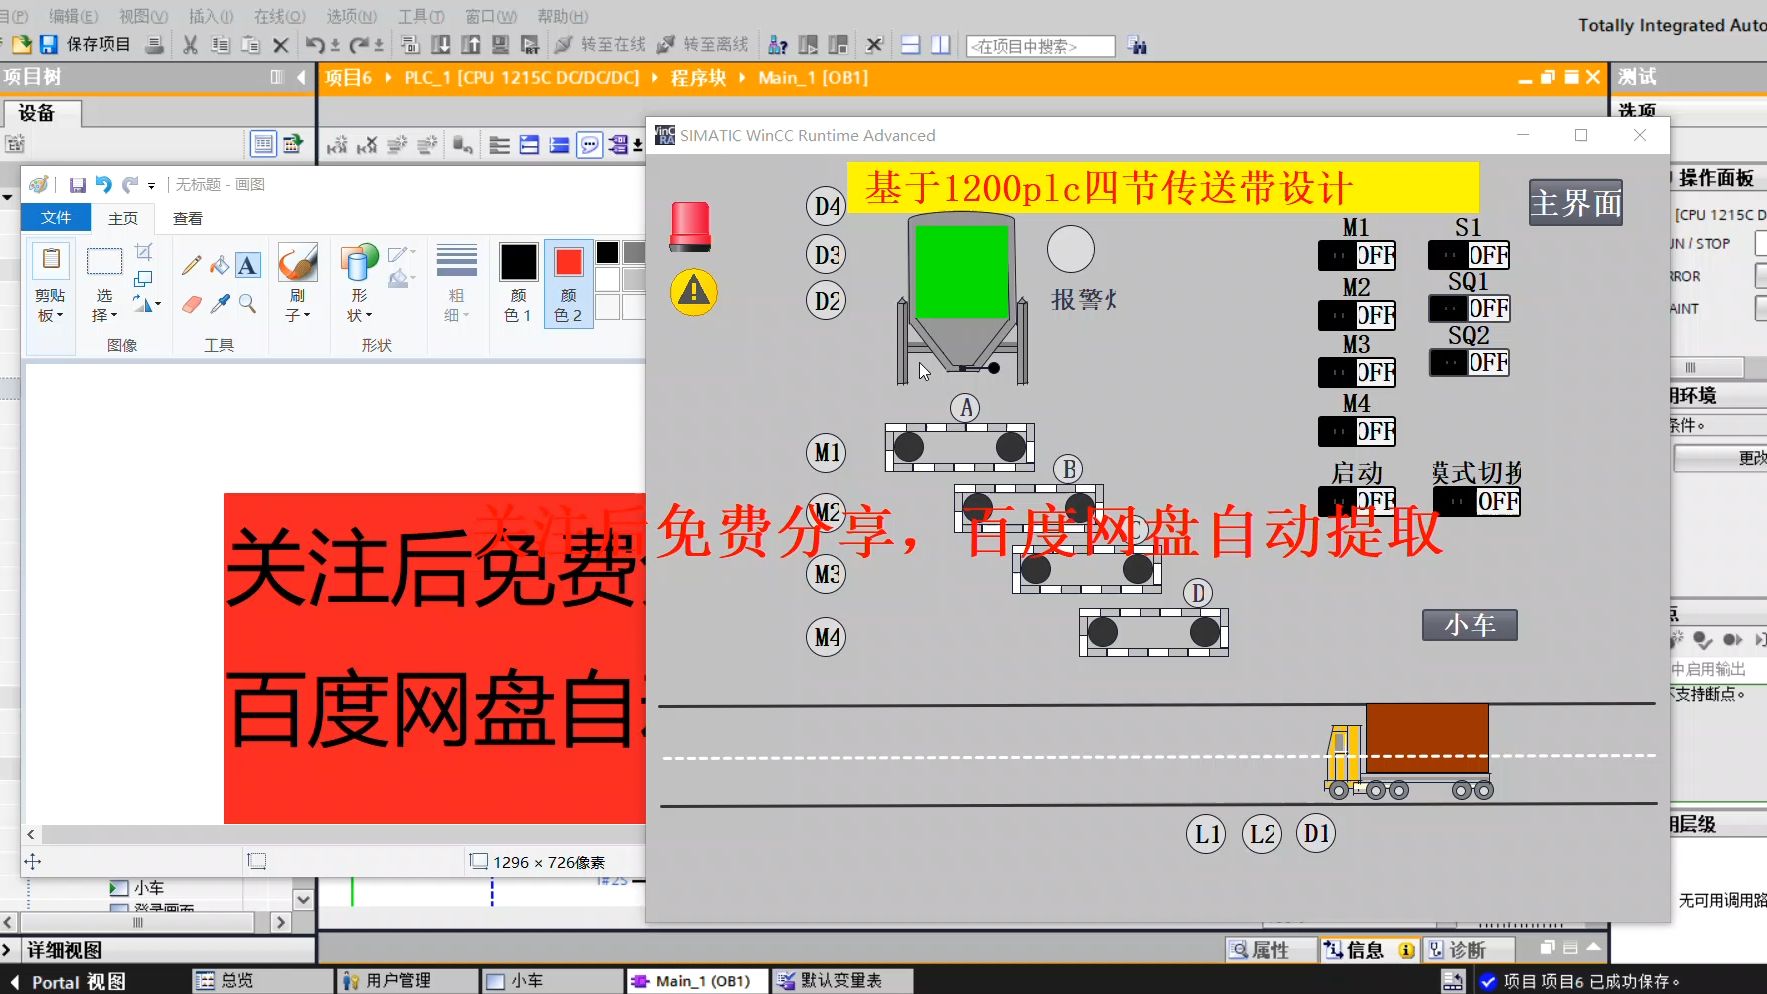Select the Text tool in Paint
This screenshot has height=994, width=1767.
click(248, 264)
